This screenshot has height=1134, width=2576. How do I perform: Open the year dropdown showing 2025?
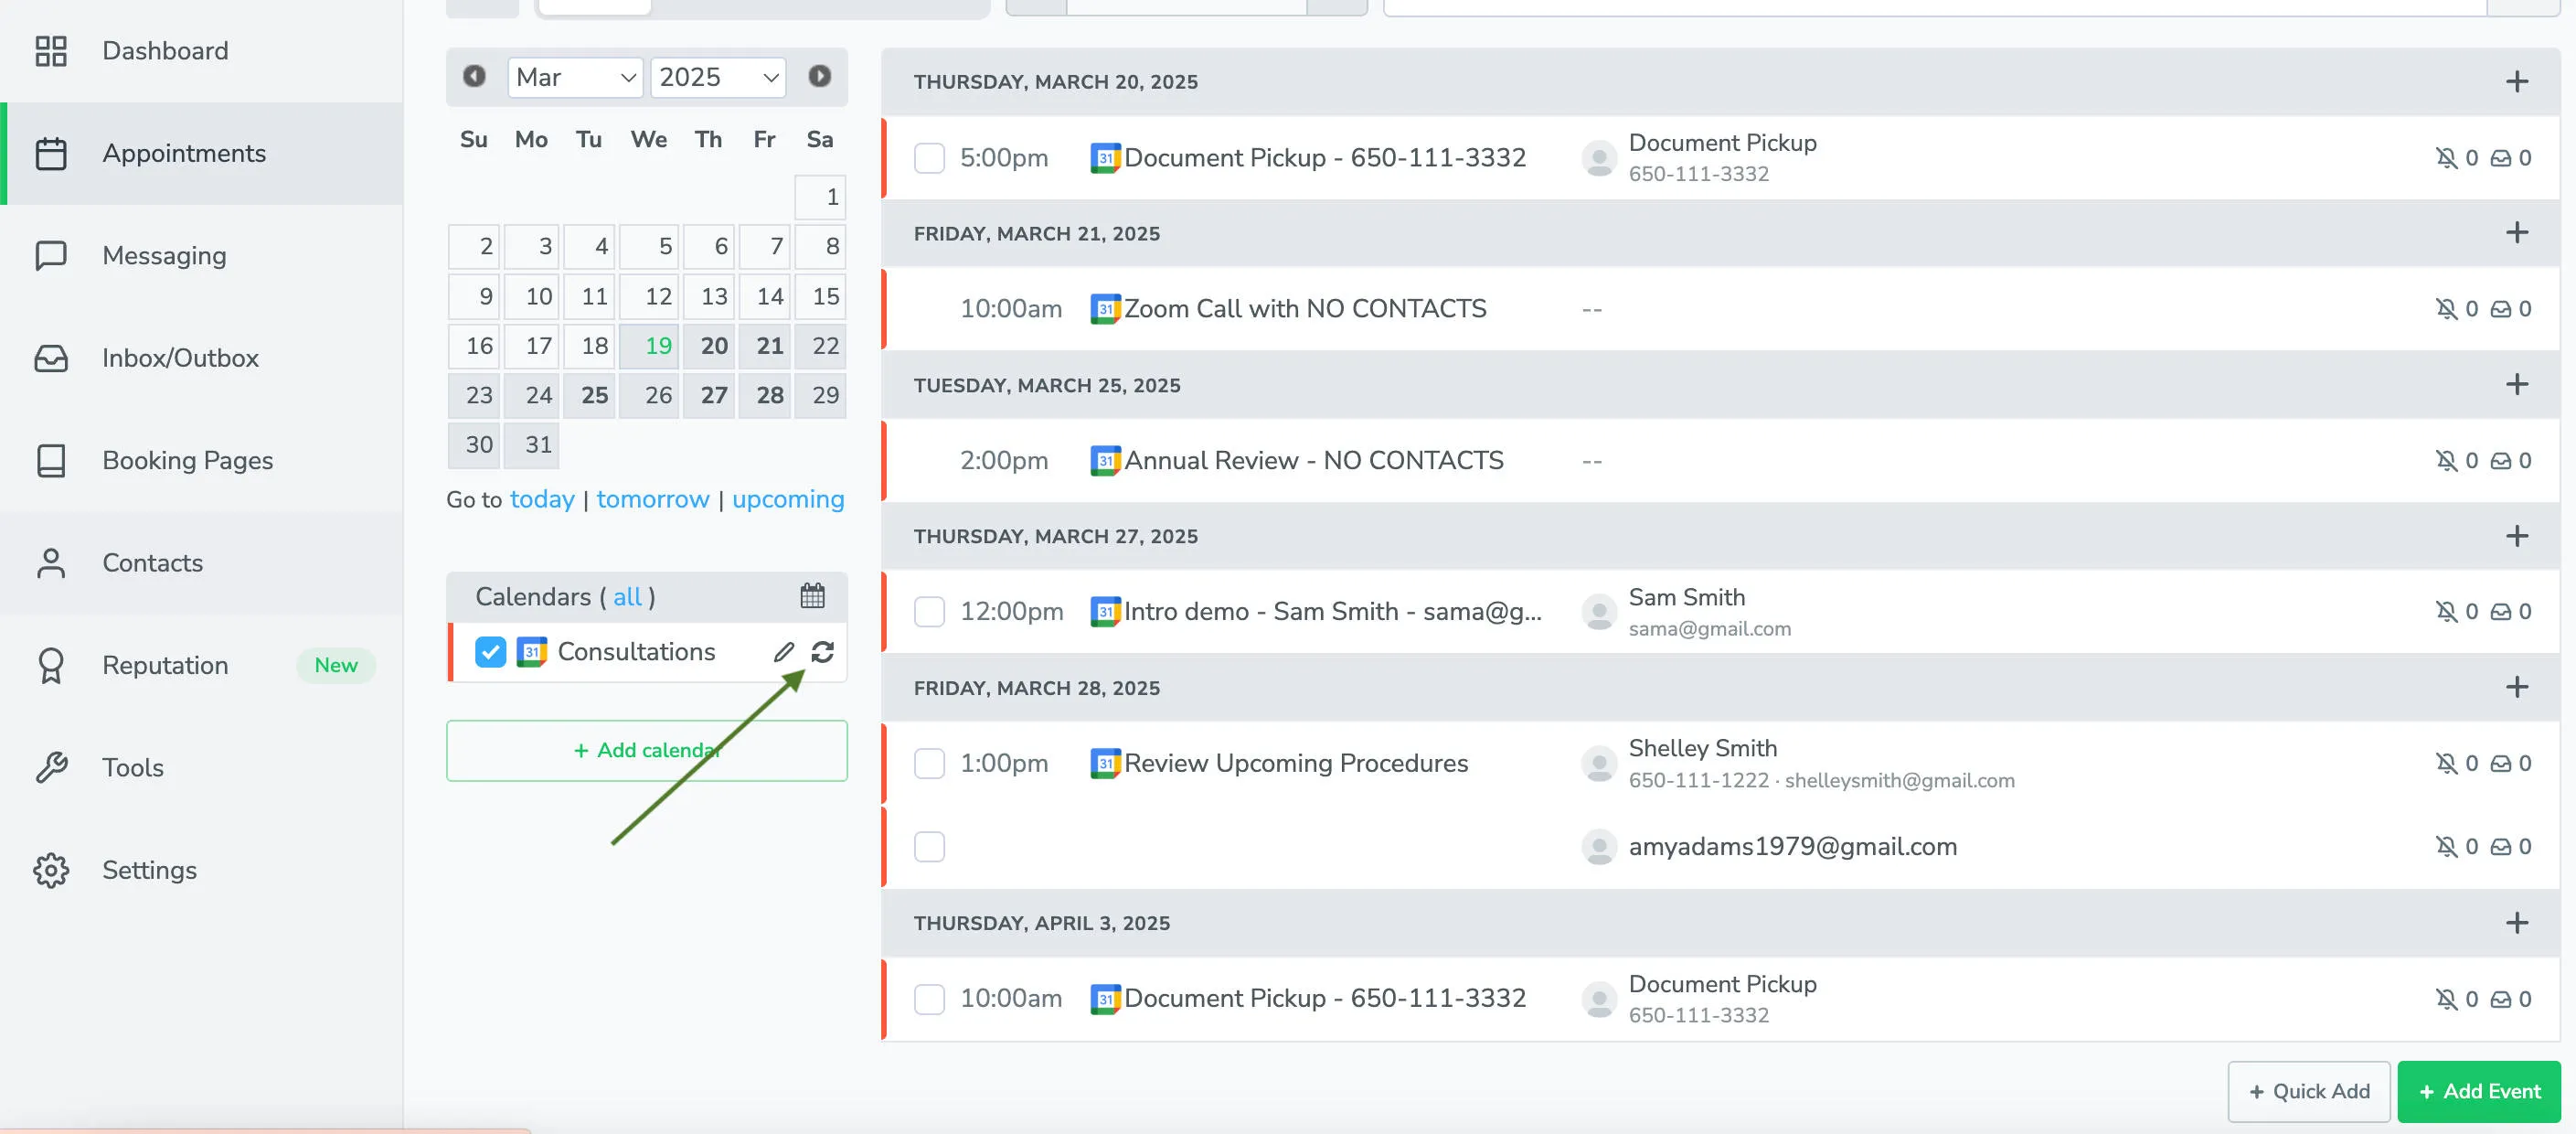click(717, 77)
